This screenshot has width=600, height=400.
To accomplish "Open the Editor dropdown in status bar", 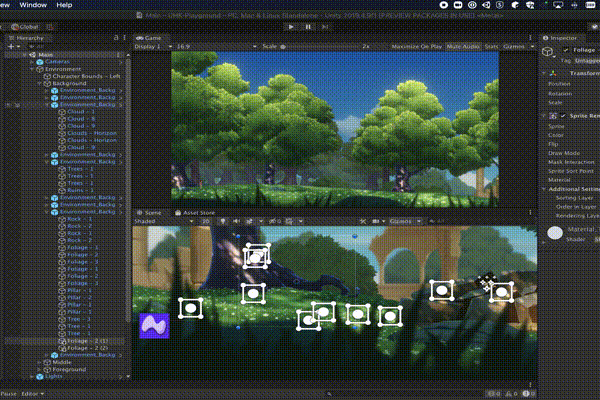I will (x=33, y=393).
